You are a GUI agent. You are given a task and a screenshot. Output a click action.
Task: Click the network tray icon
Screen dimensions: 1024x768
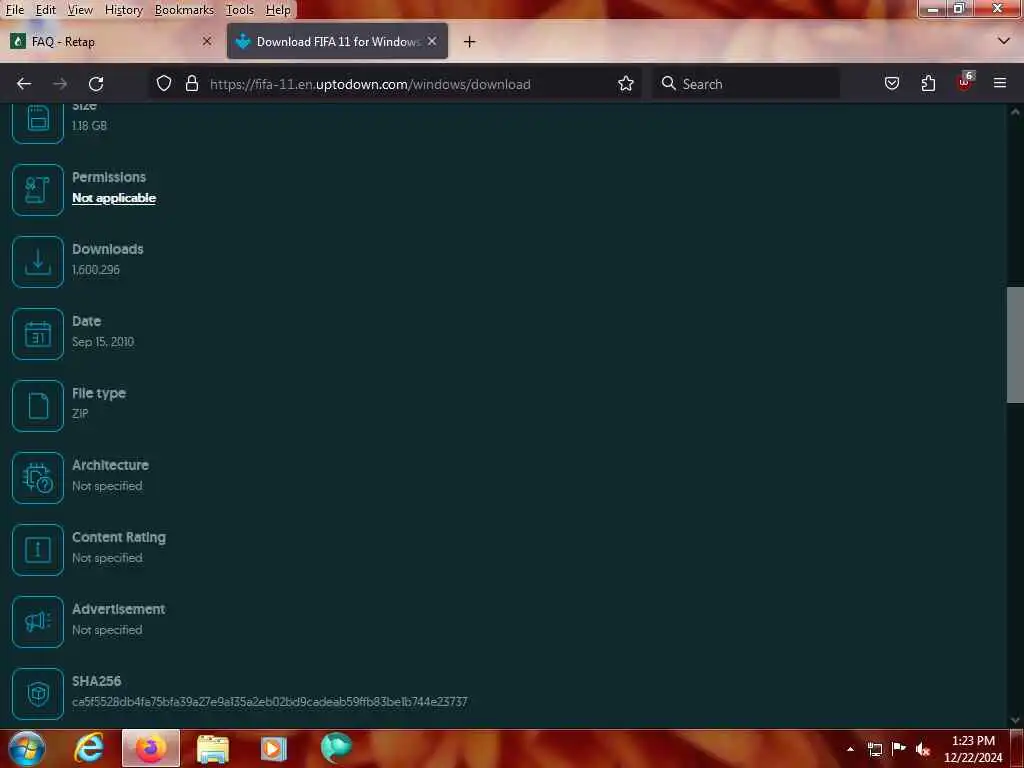coord(874,749)
